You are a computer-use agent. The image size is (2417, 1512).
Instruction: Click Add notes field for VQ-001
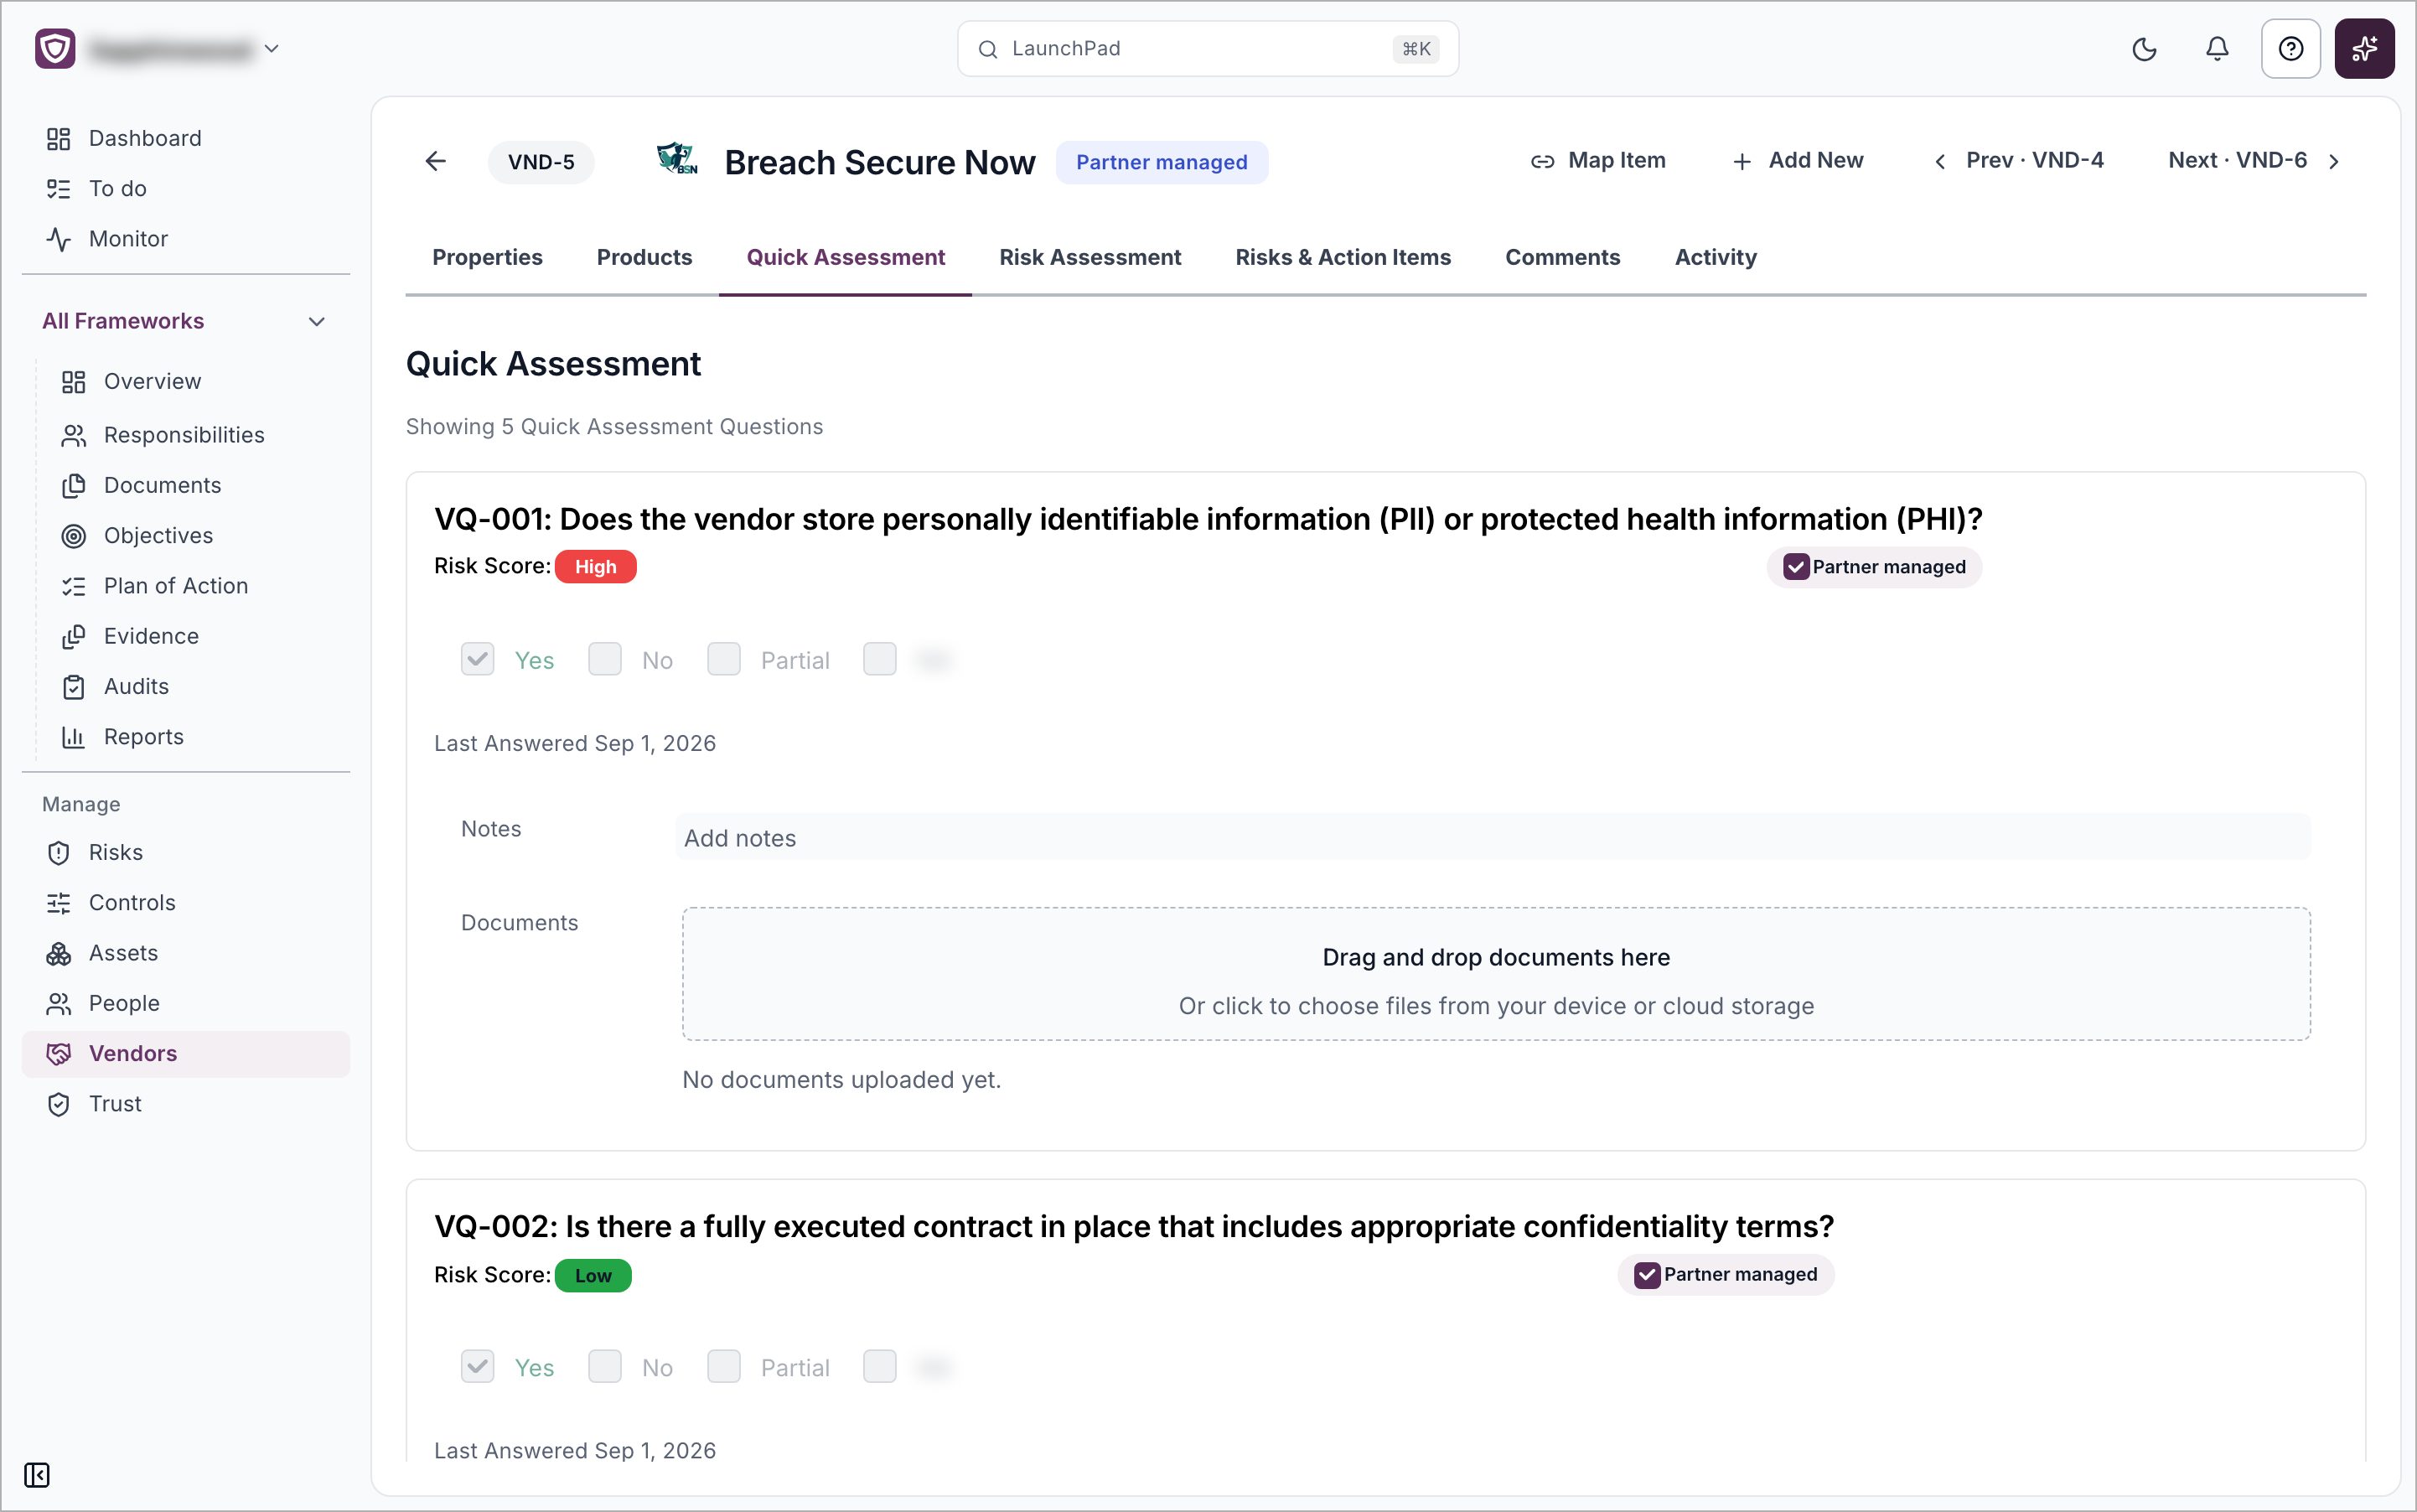1493,838
